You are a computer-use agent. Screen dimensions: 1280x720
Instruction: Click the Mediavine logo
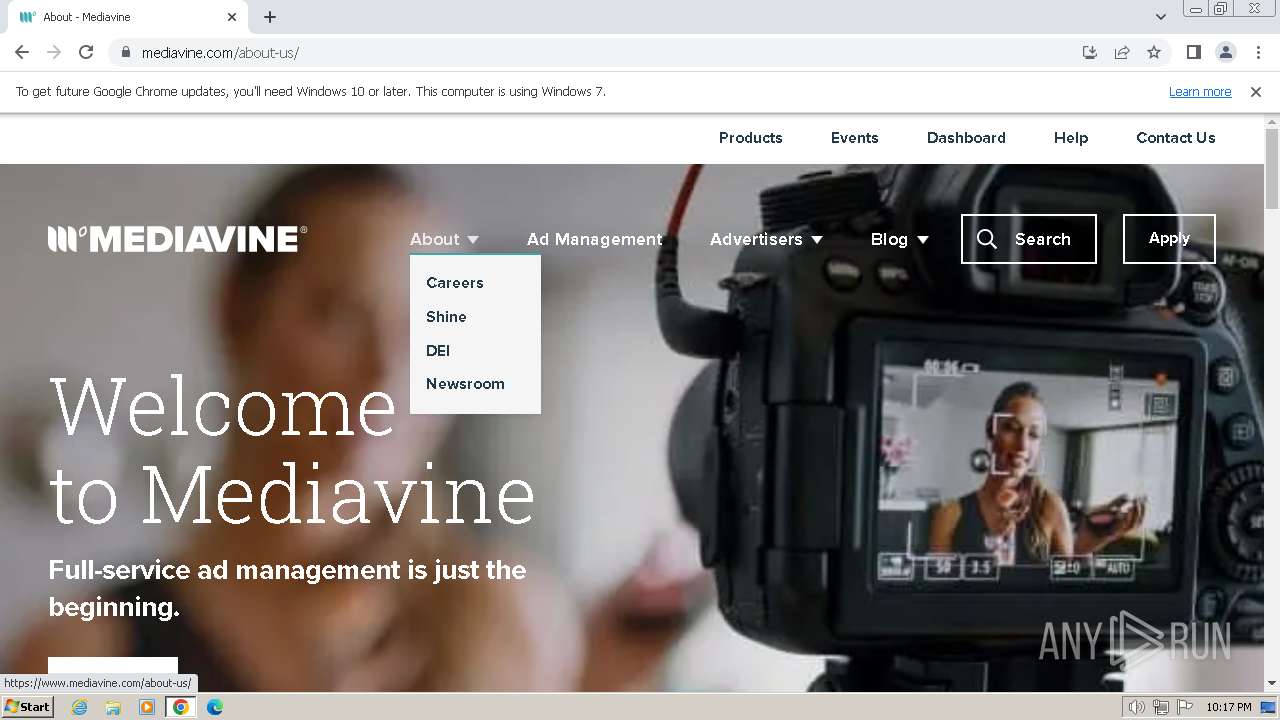tap(177, 239)
